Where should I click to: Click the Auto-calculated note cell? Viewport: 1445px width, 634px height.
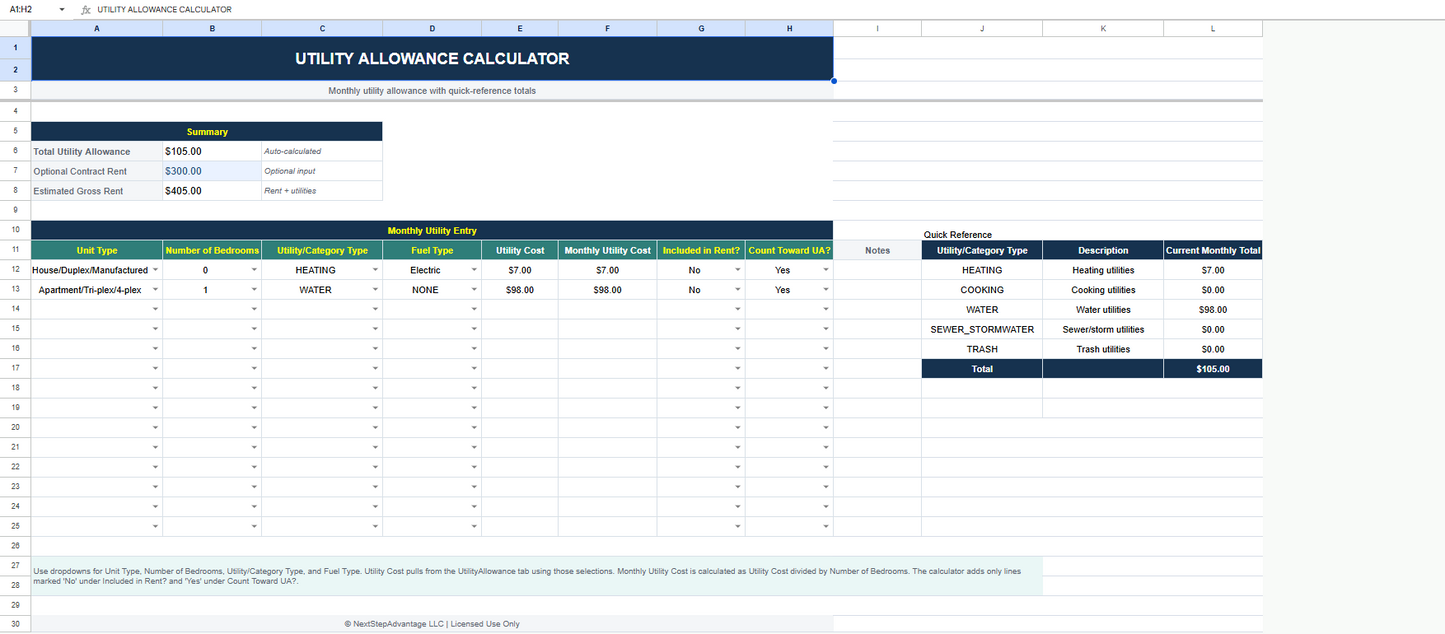[x=322, y=152]
